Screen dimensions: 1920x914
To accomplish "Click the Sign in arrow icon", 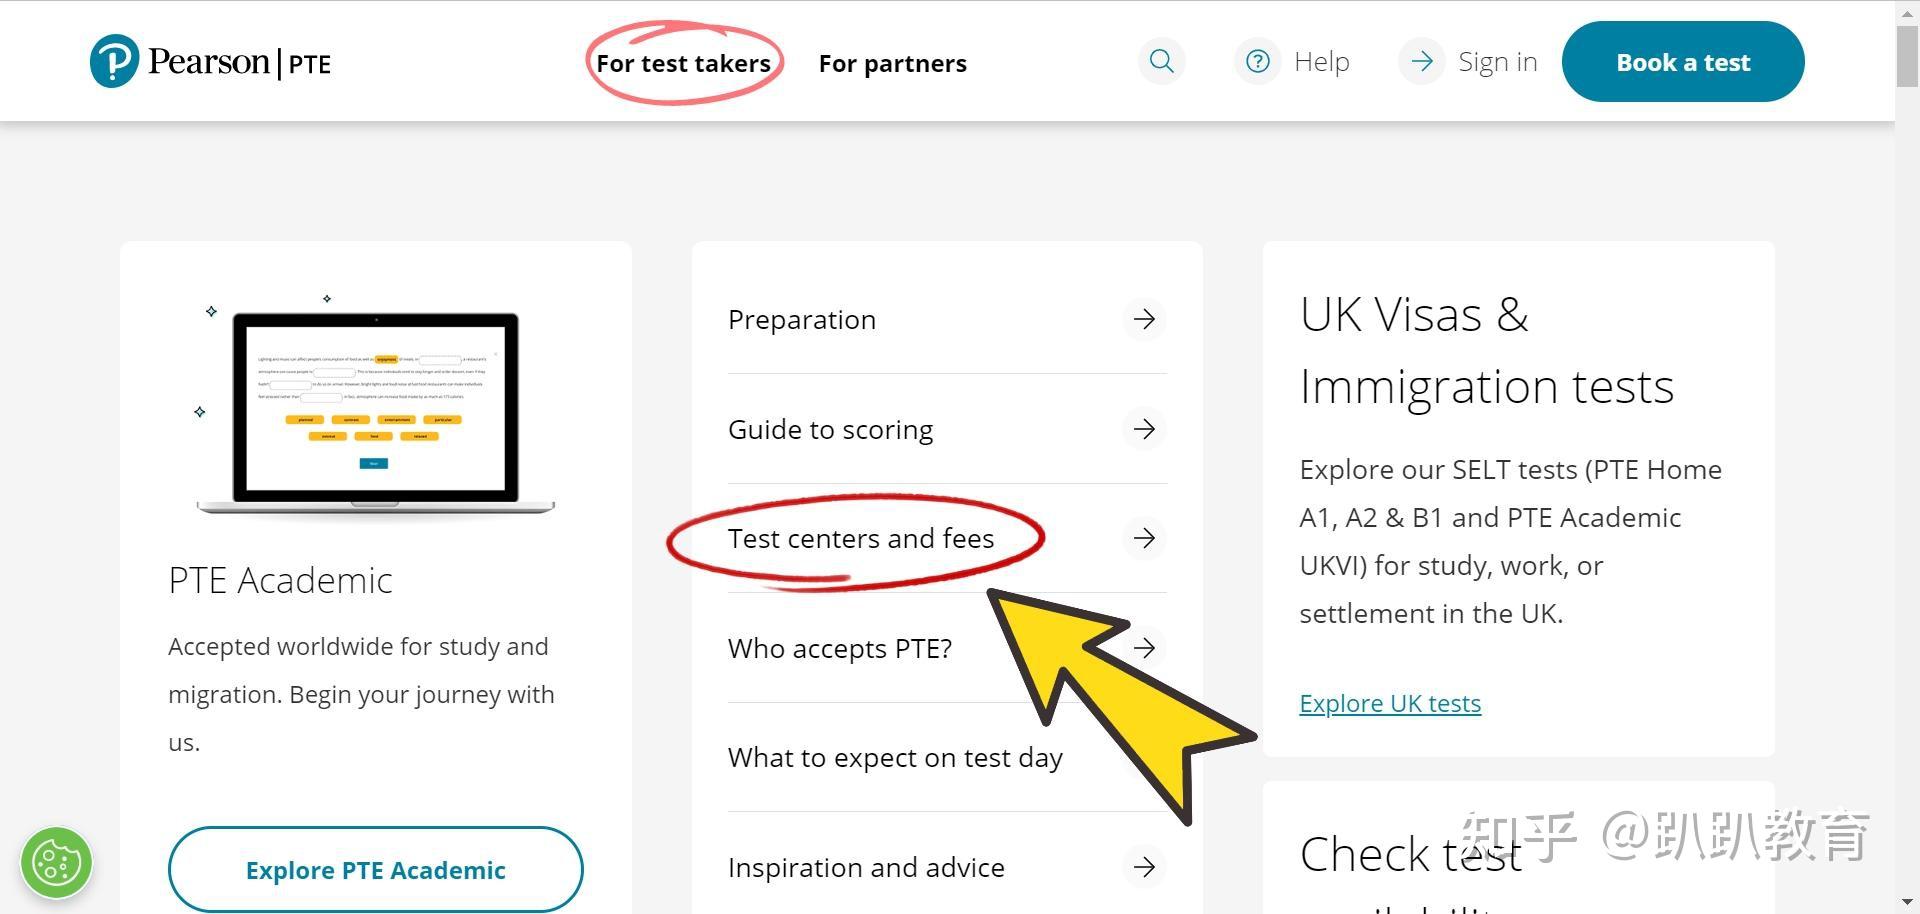I will (1421, 61).
